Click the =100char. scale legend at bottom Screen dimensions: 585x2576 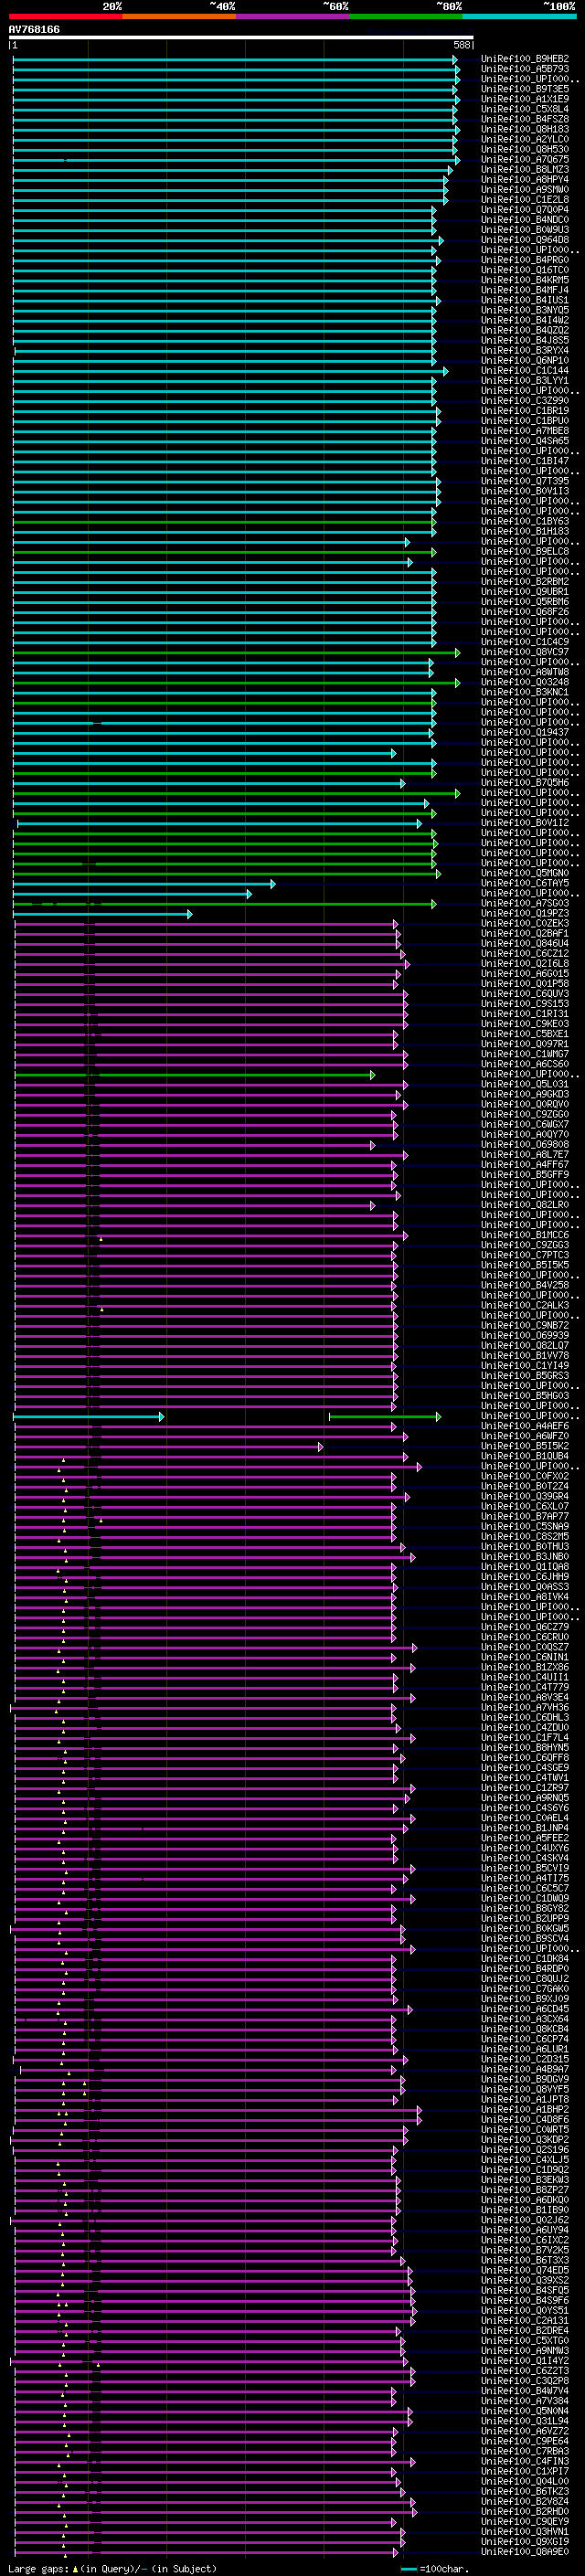point(434,2568)
